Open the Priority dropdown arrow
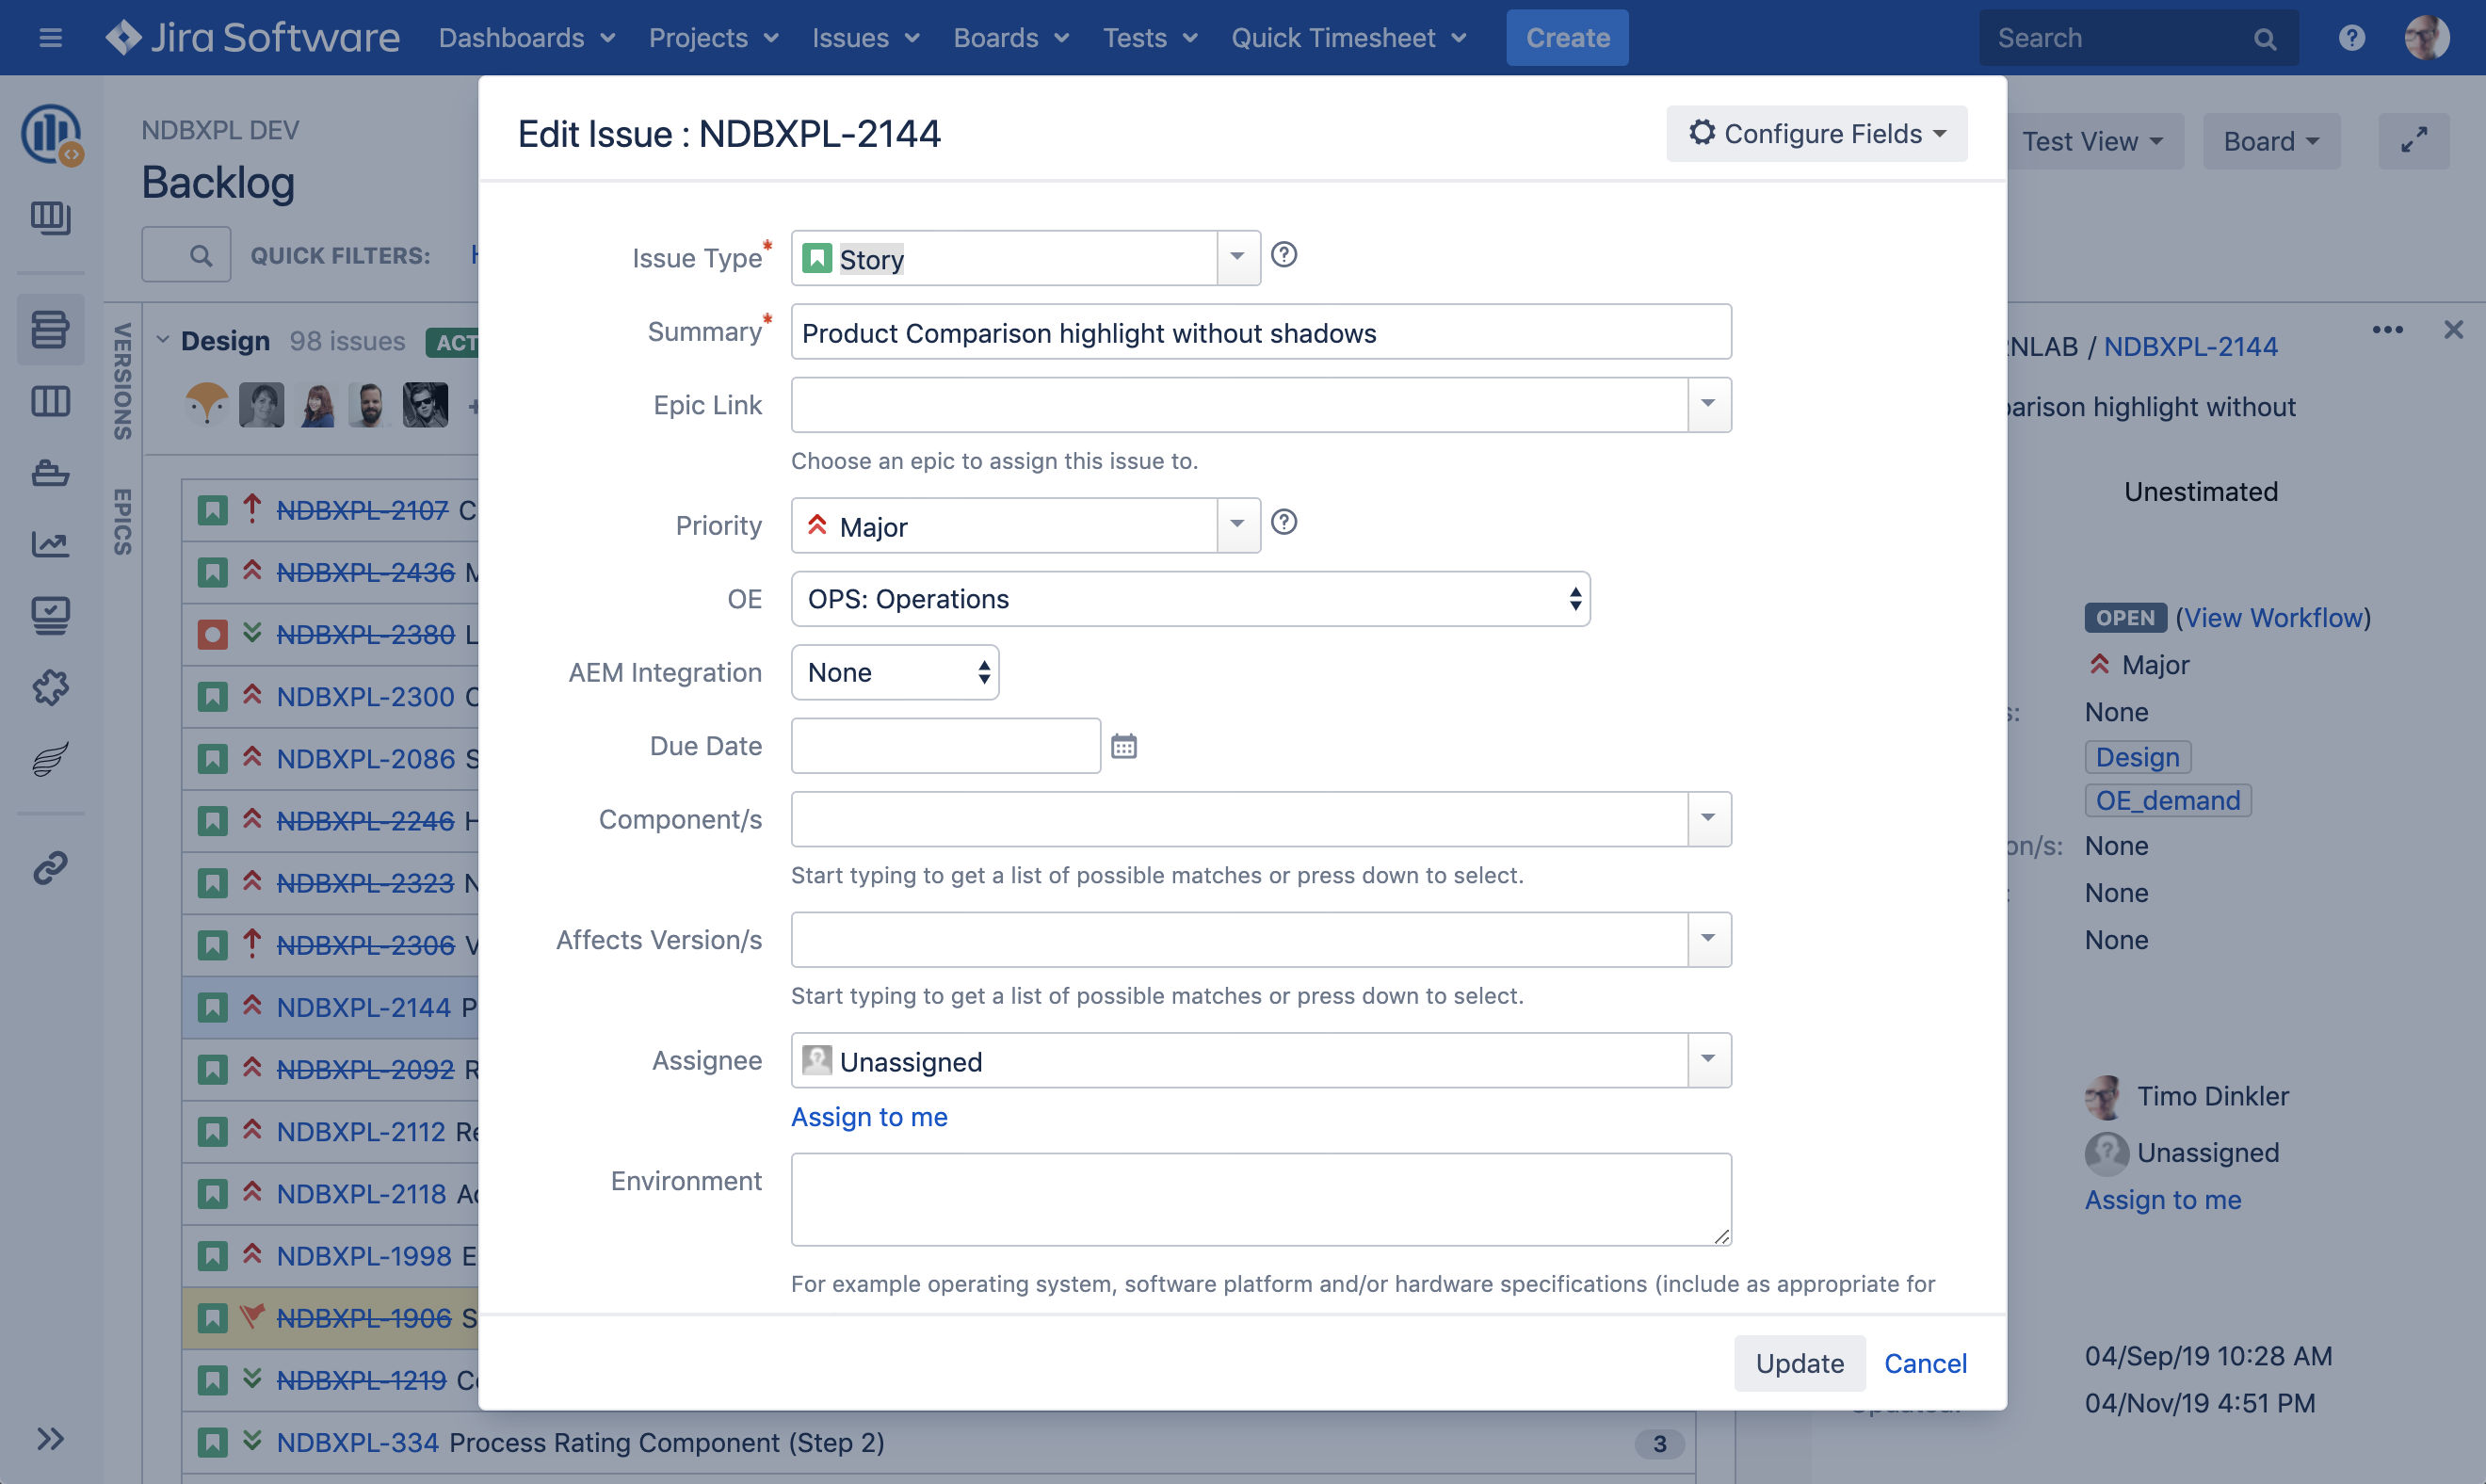 point(1238,525)
